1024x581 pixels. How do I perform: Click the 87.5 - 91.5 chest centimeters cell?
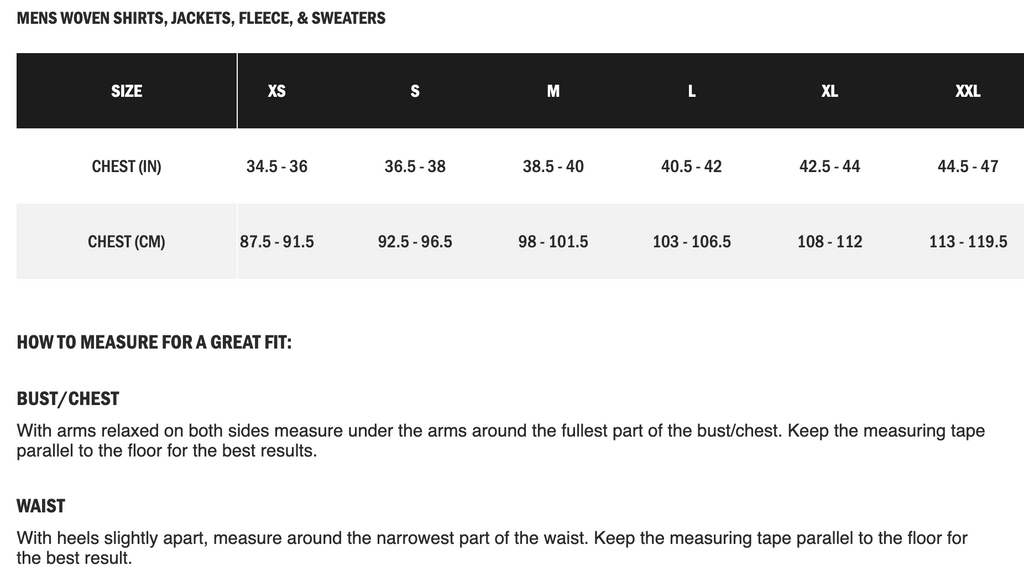tap(277, 242)
